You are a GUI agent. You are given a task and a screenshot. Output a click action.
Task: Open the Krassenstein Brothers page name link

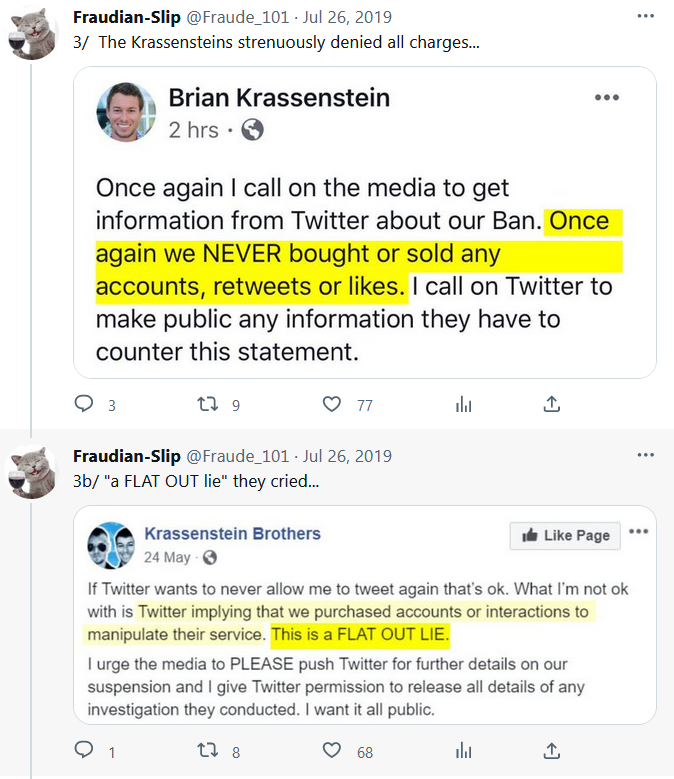(233, 533)
